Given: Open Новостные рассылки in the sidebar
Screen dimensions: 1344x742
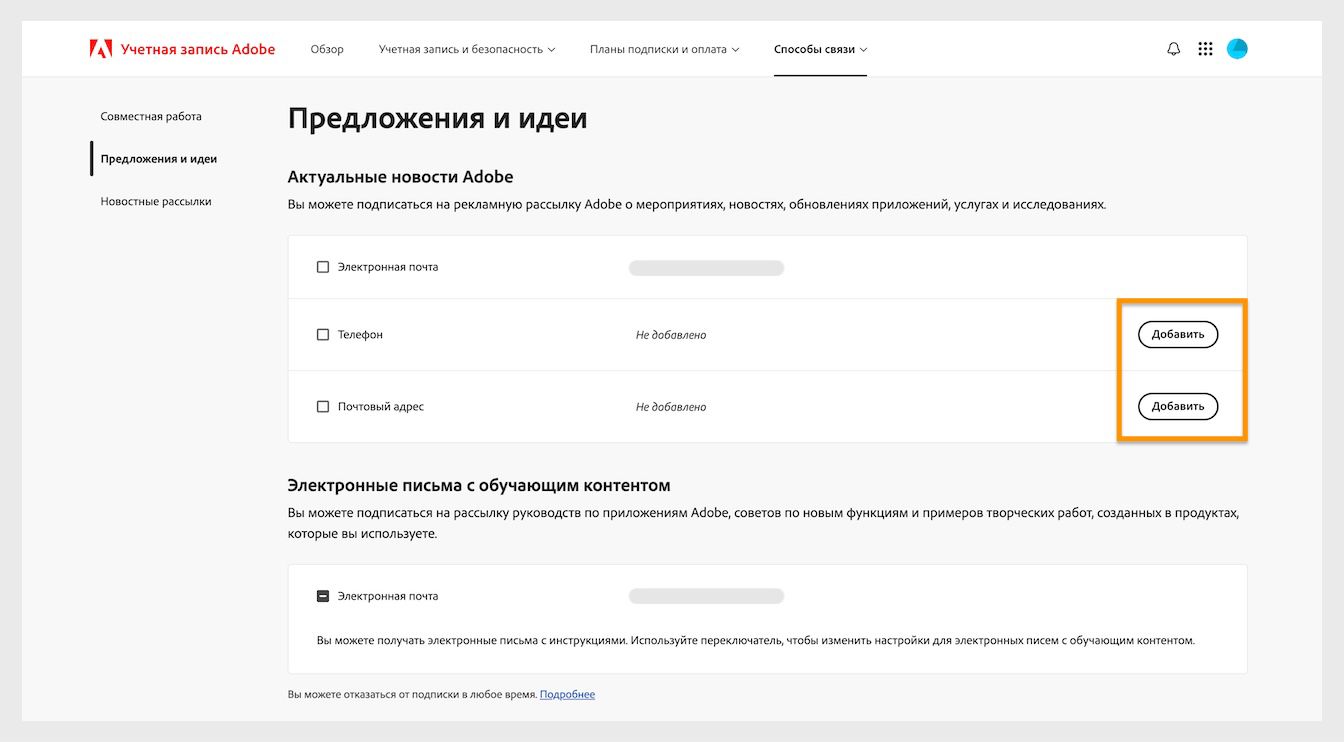Looking at the screenshot, I should pyautogui.click(x=156, y=201).
